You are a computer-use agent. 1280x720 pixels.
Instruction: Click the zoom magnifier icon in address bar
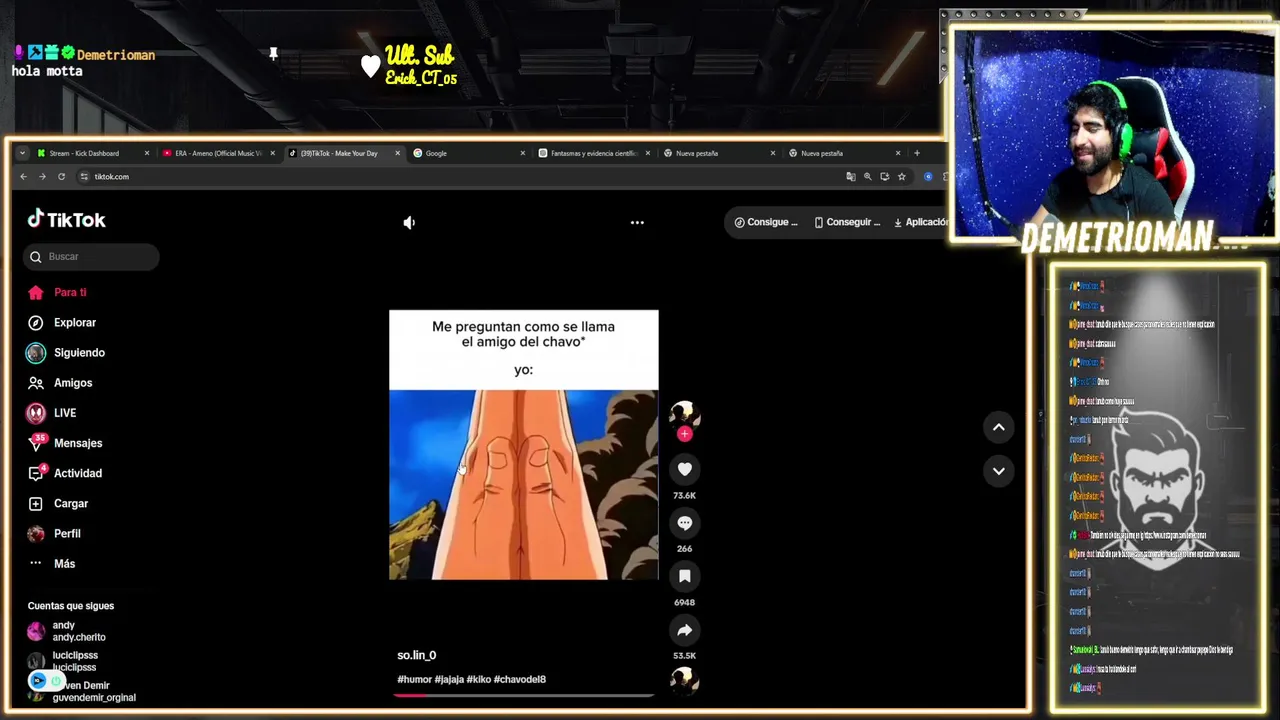click(x=868, y=177)
